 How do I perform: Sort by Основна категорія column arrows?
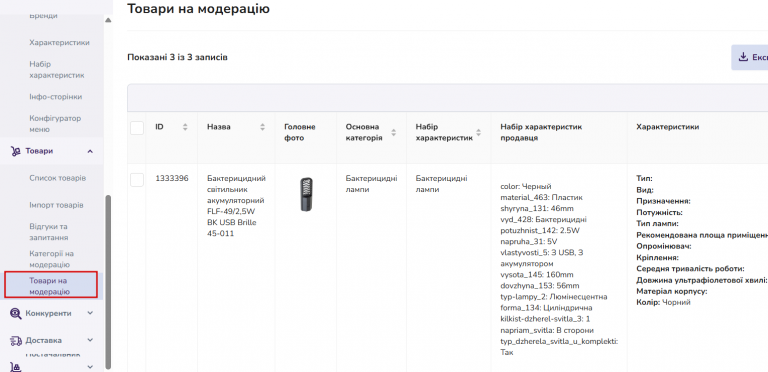click(393, 132)
